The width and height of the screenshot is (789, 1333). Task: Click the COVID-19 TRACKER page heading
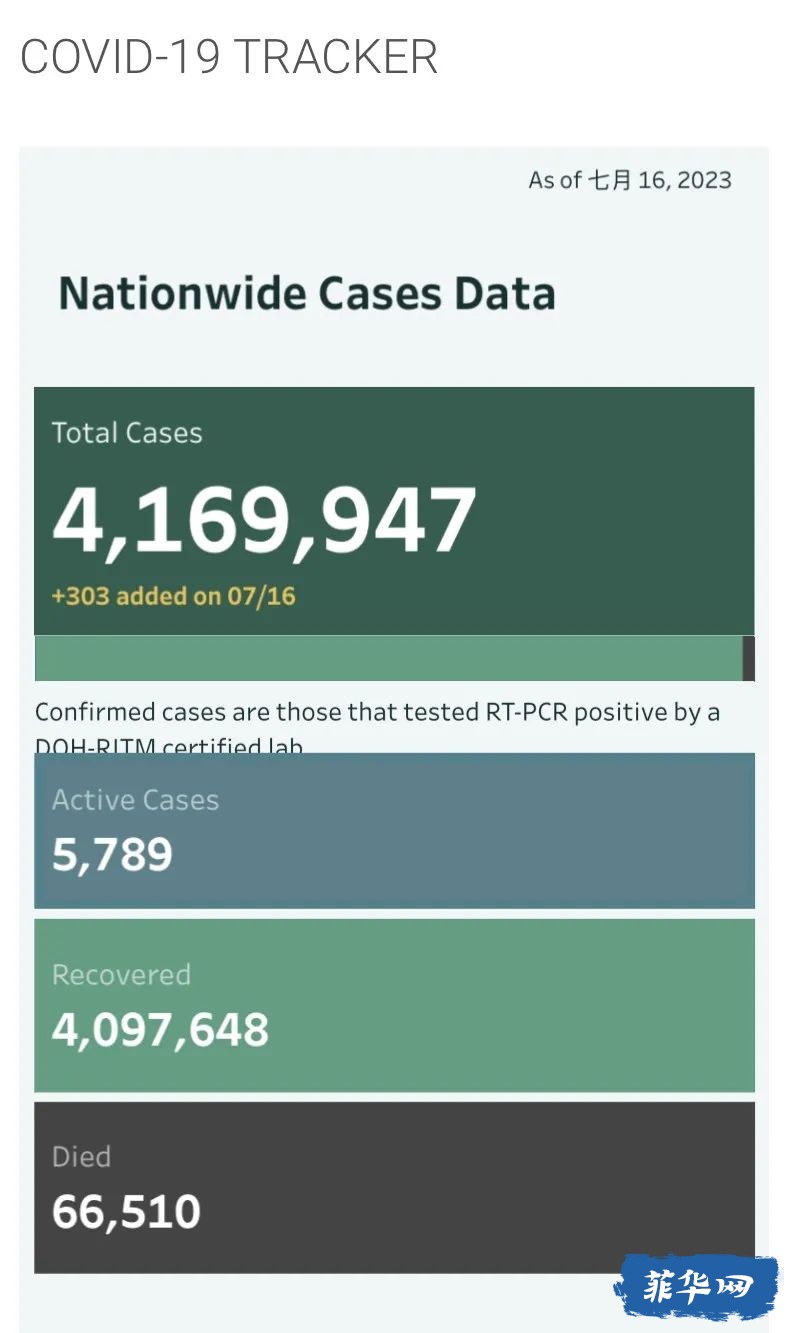click(229, 56)
